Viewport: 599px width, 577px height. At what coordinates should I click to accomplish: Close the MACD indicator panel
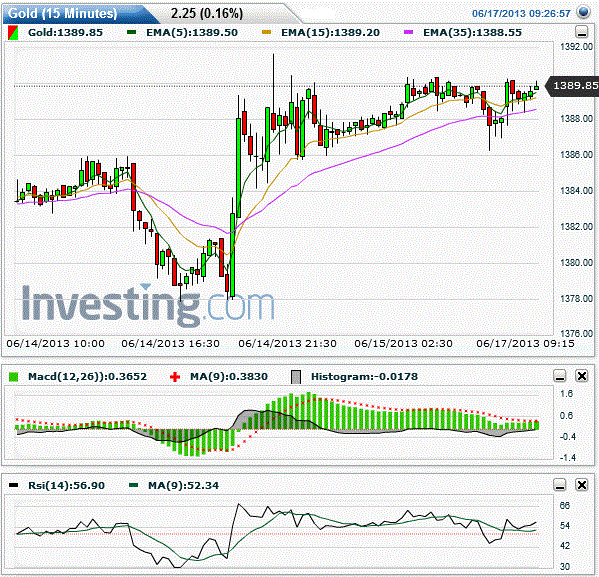(x=581, y=376)
